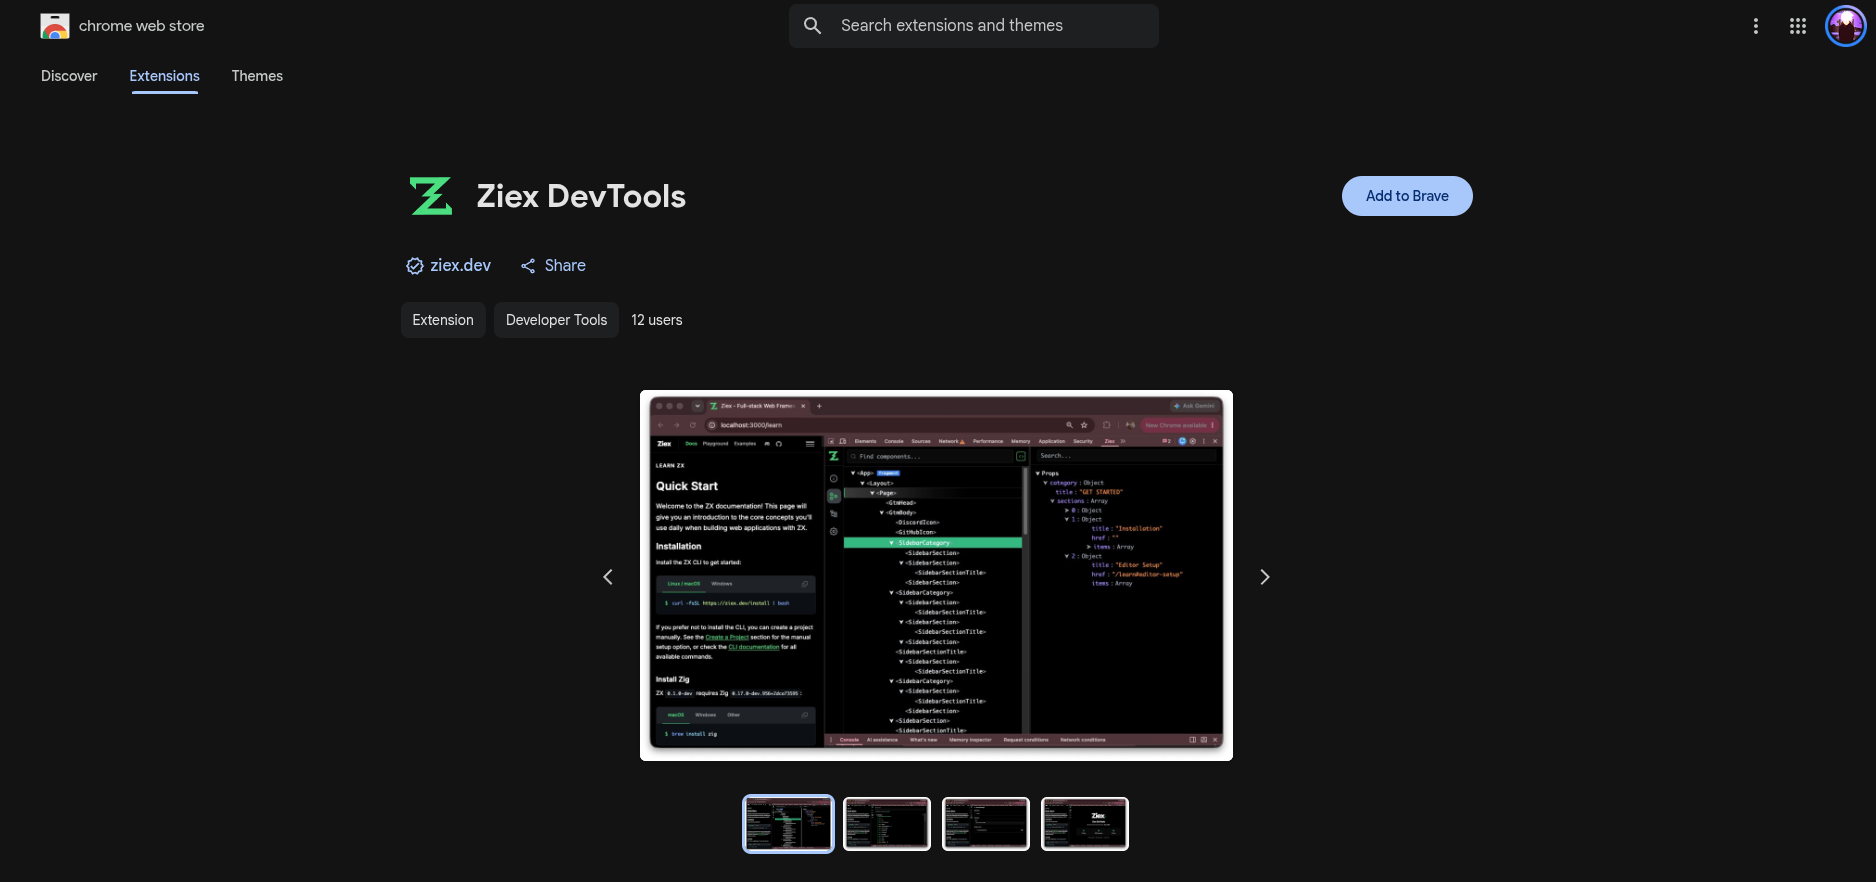Open the account profile avatar

1845,26
